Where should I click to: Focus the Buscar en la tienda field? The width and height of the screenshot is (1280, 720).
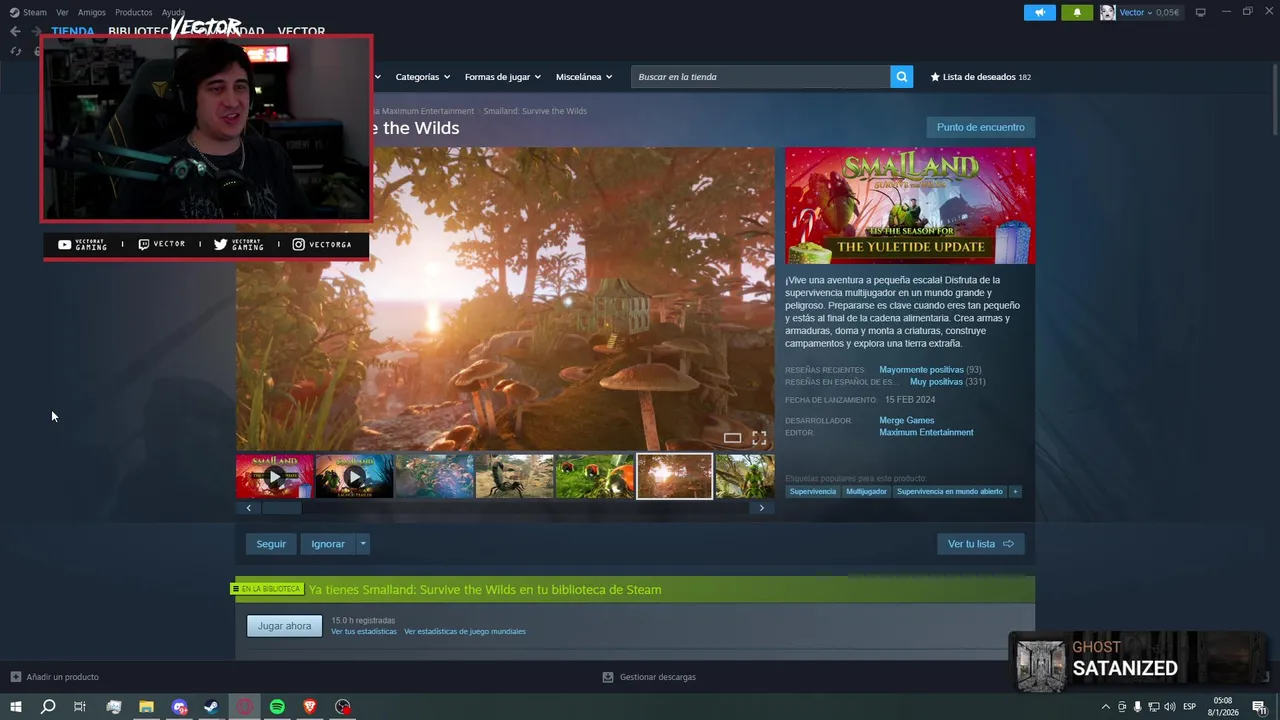coord(760,77)
